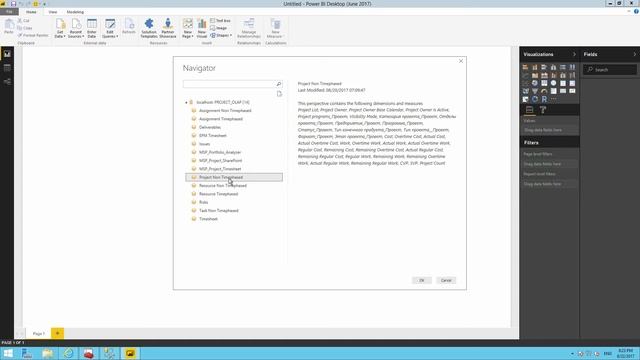Switch to the Modeling ribbon tab
Viewport: 640px width, 360px height.
[75, 12]
